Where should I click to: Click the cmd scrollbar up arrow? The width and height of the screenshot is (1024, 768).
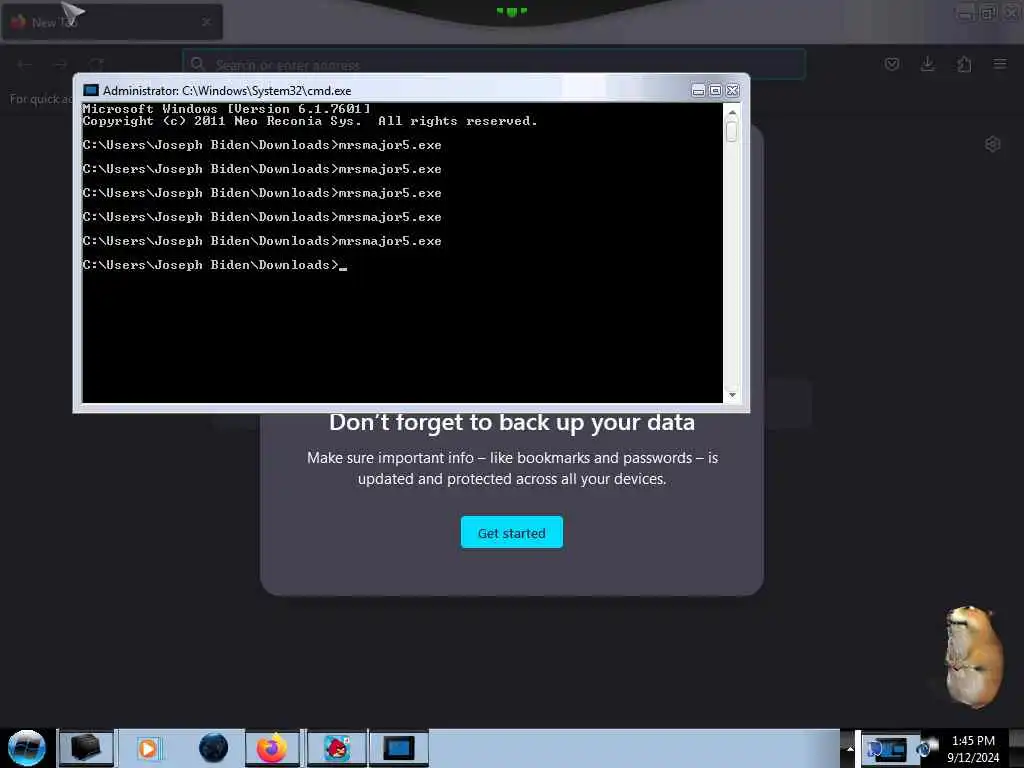pyautogui.click(x=732, y=112)
